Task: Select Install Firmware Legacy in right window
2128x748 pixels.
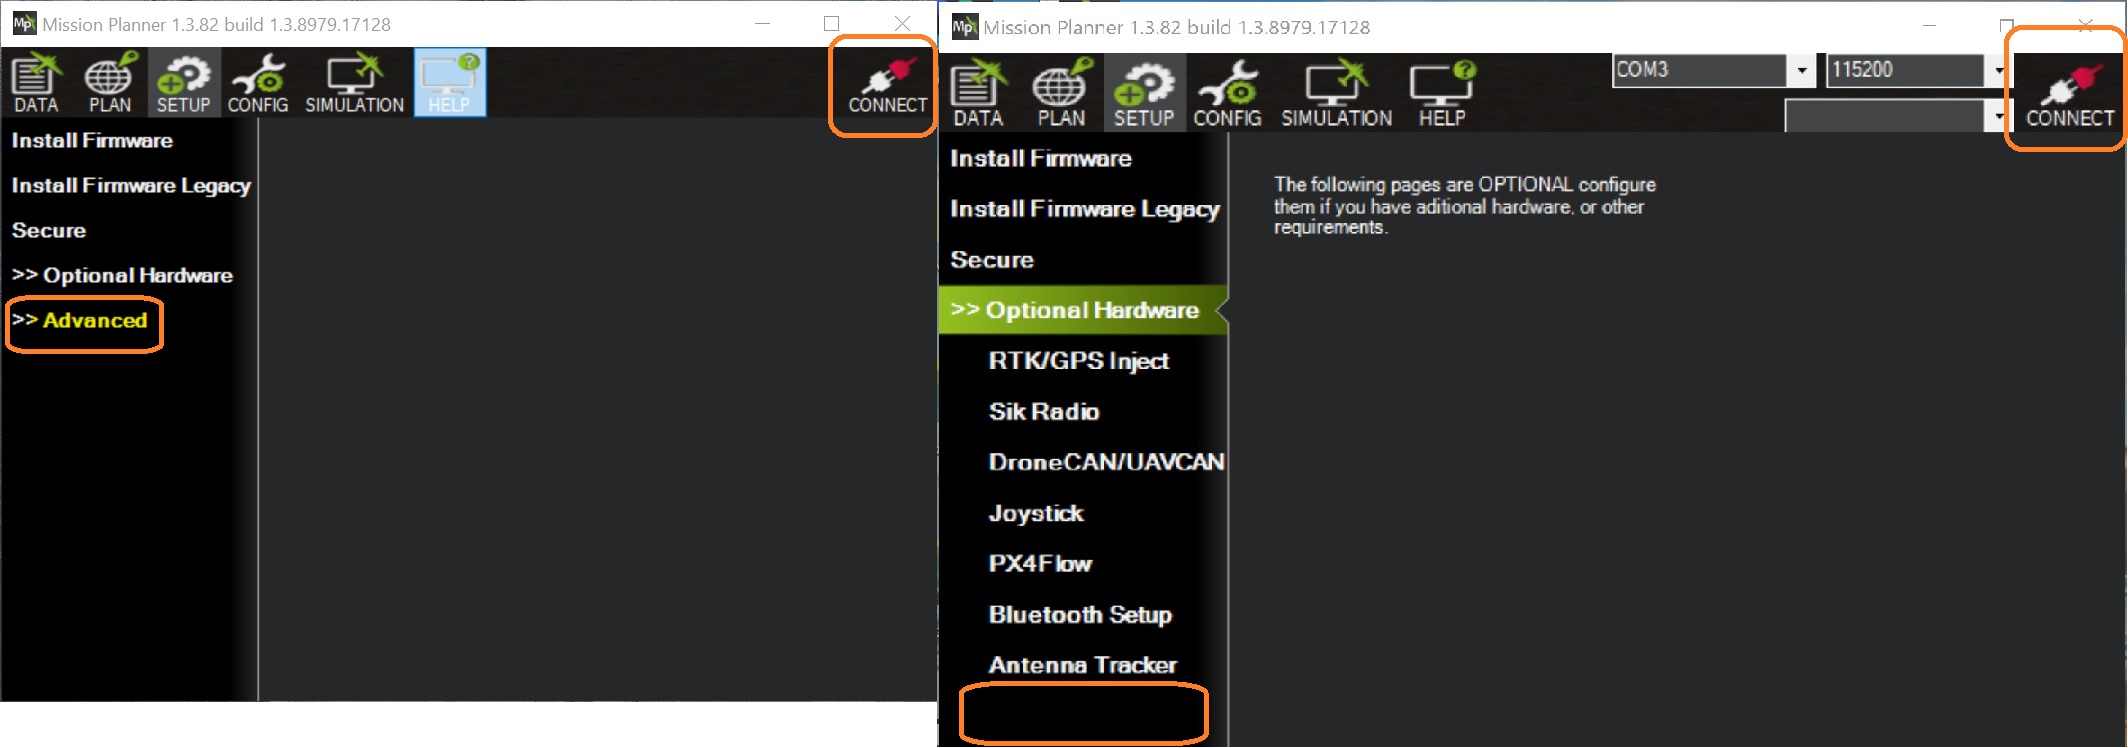Action: click(1084, 209)
